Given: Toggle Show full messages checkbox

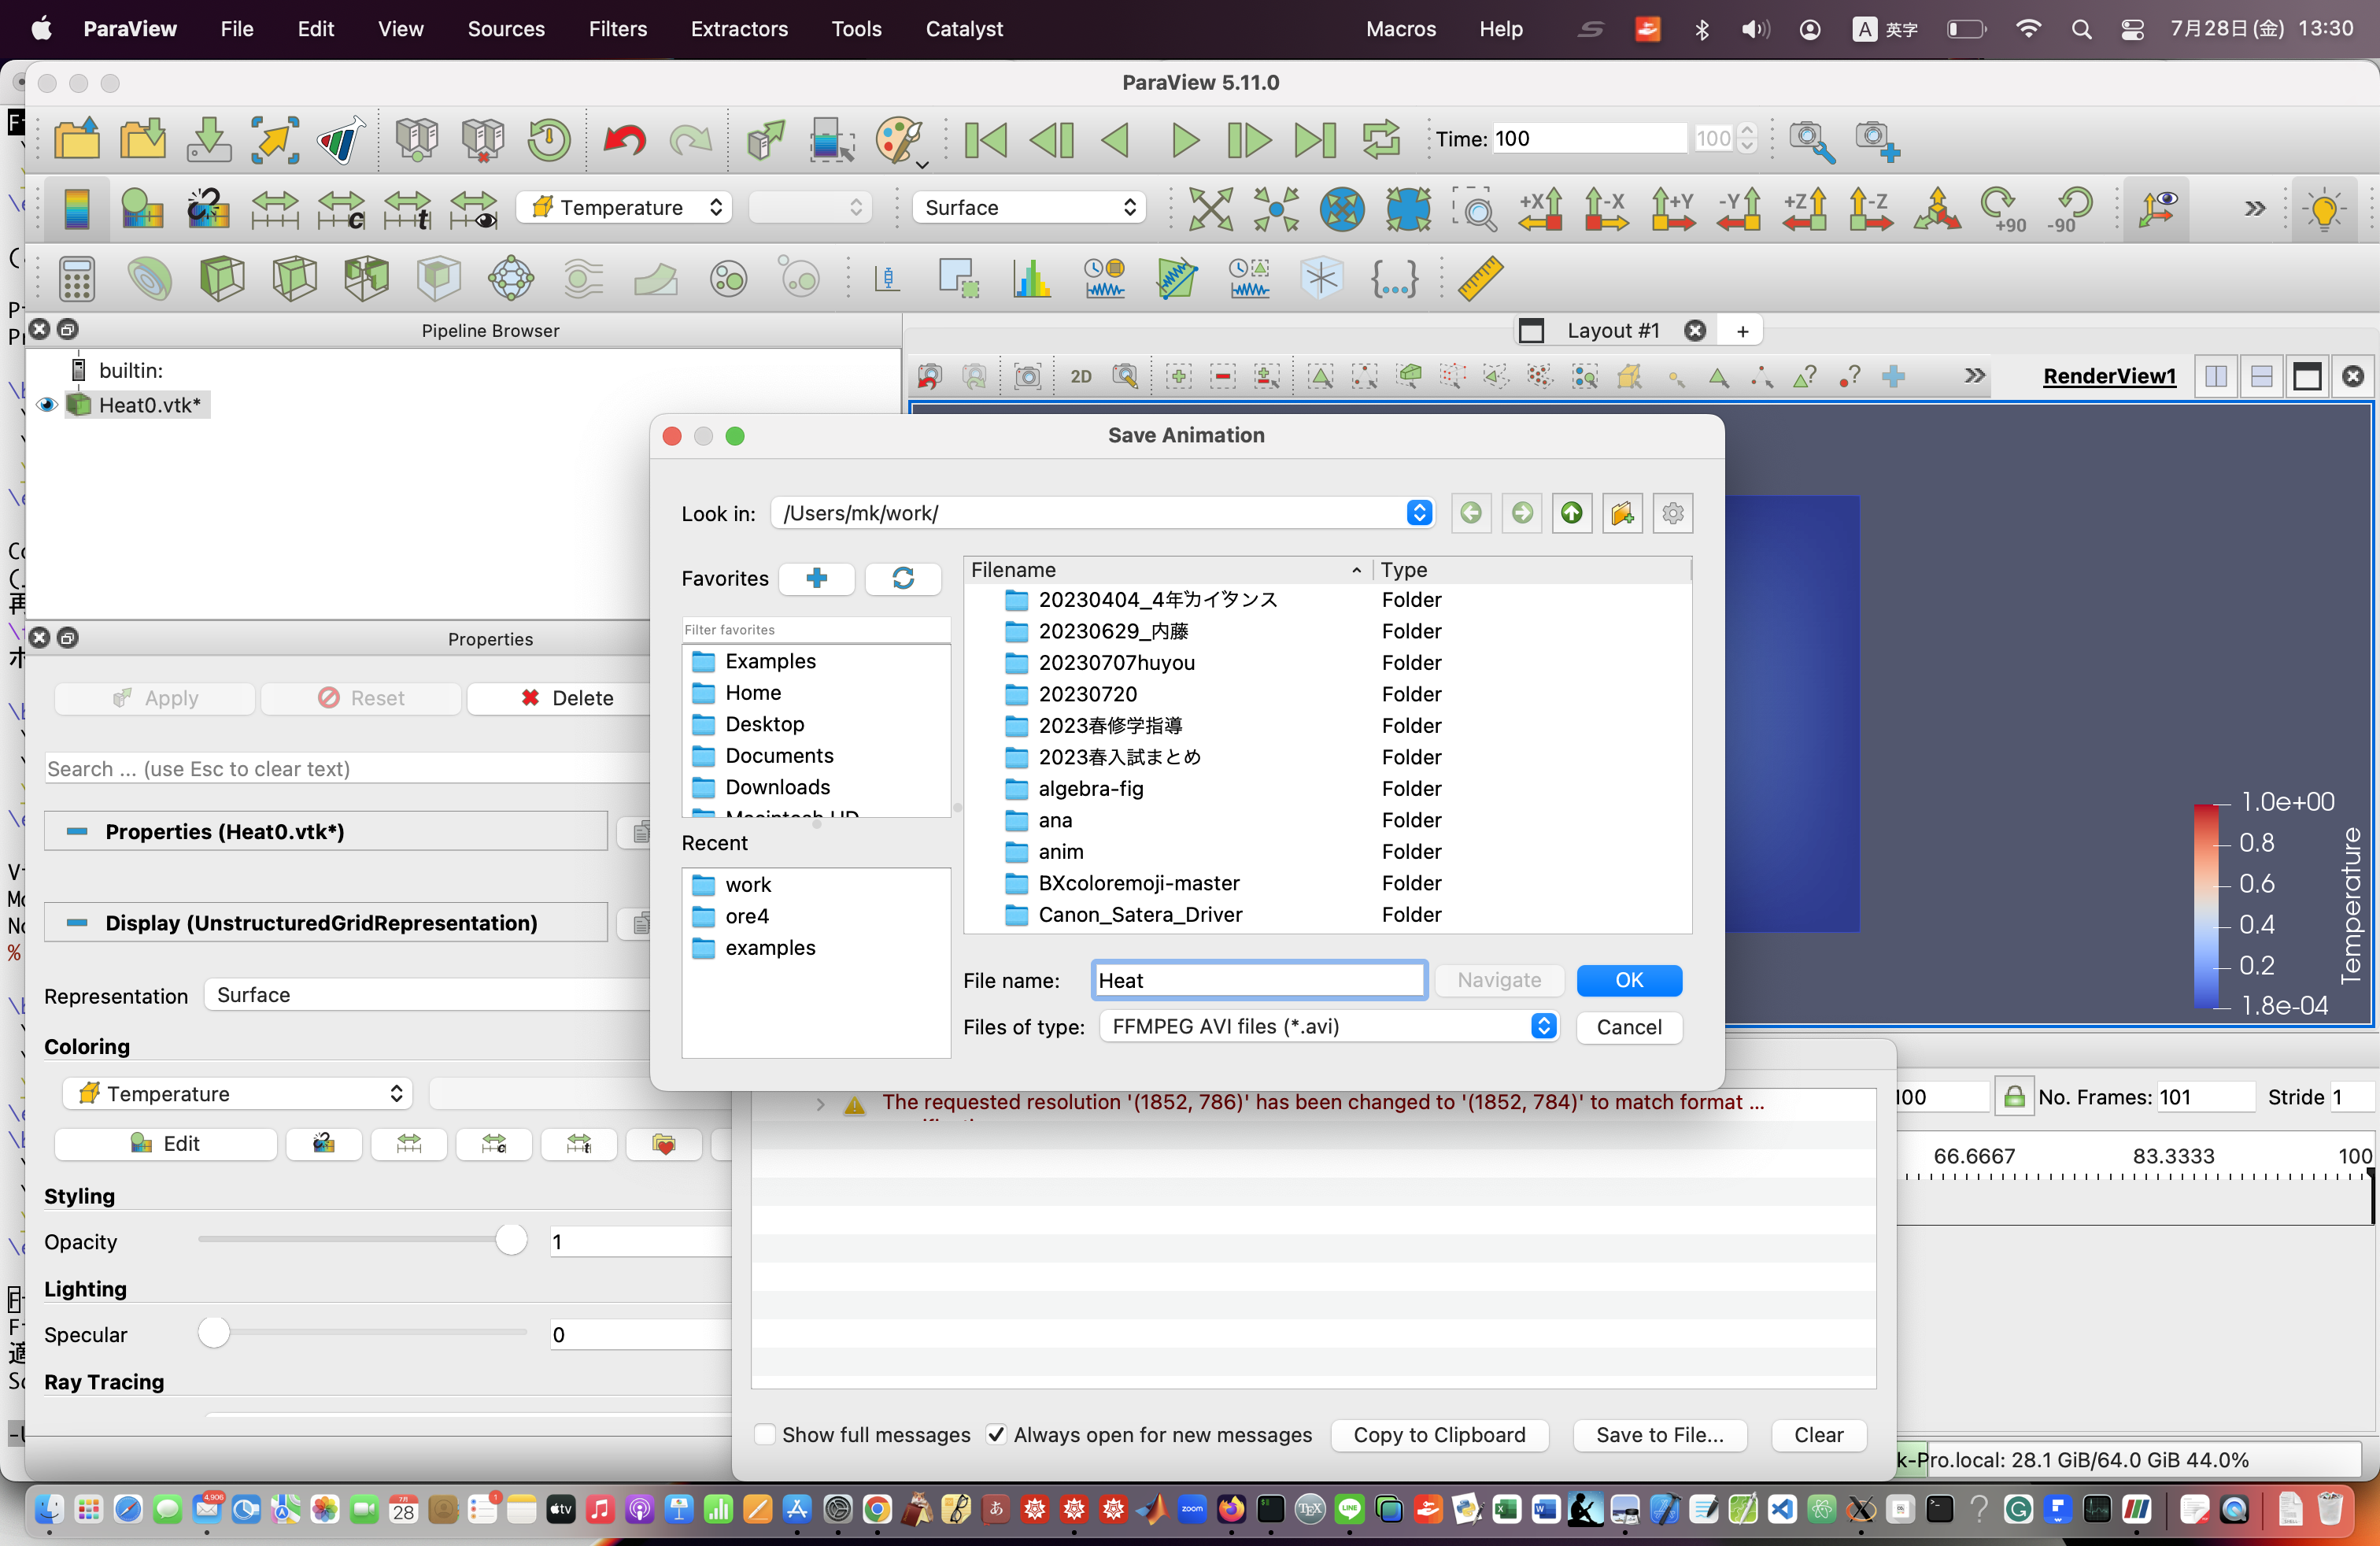Looking at the screenshot, I should tap(765, 1434).
